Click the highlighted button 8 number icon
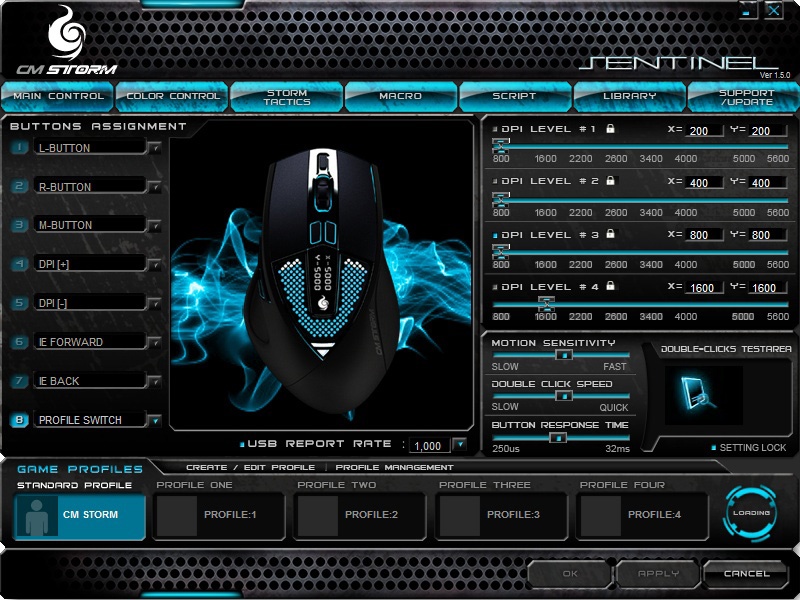The image size is (800, 600). pyautogui.click(x=19, y=420)
